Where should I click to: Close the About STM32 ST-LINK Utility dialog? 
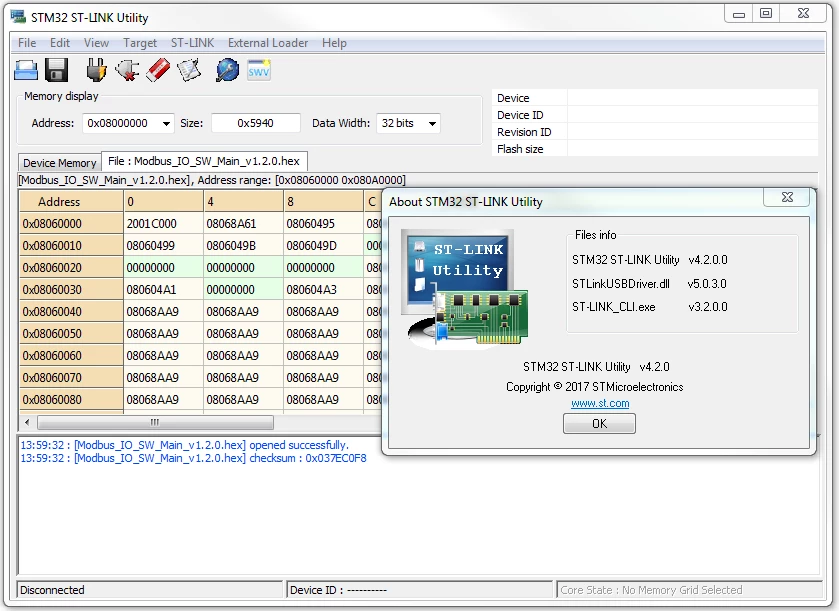[x=787, y=197]
